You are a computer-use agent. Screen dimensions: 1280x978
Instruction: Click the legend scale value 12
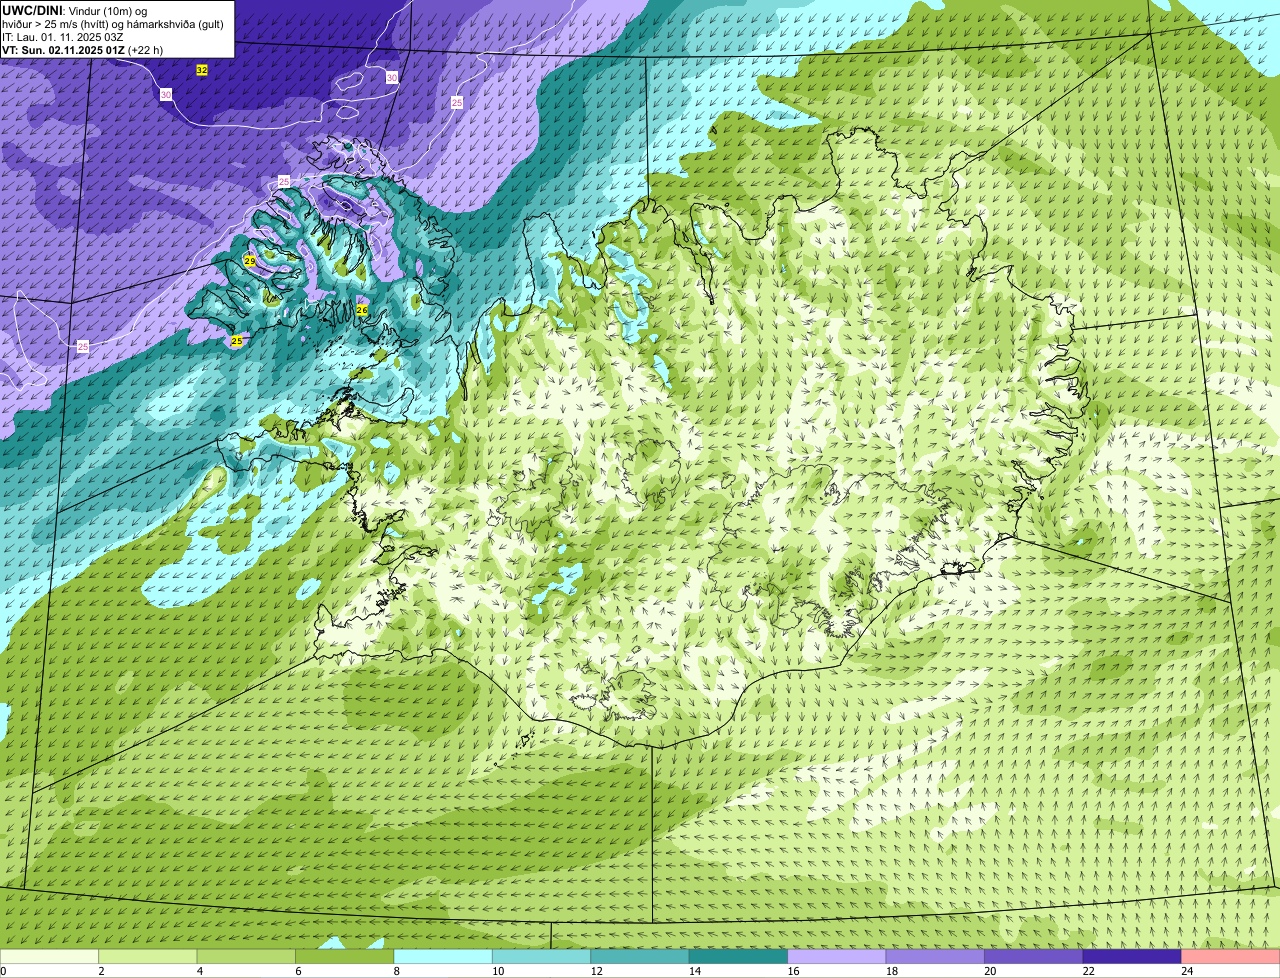(x=596, y=971)
